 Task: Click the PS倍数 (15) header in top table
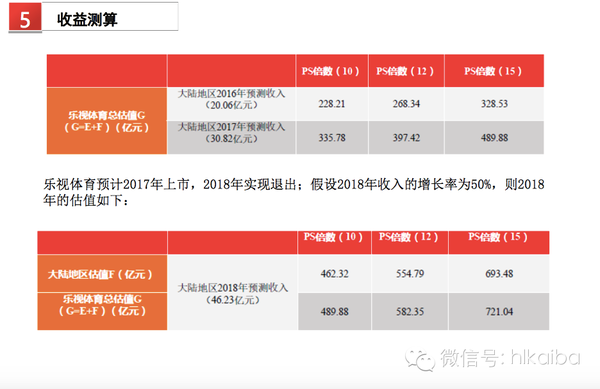coord(494,71)
